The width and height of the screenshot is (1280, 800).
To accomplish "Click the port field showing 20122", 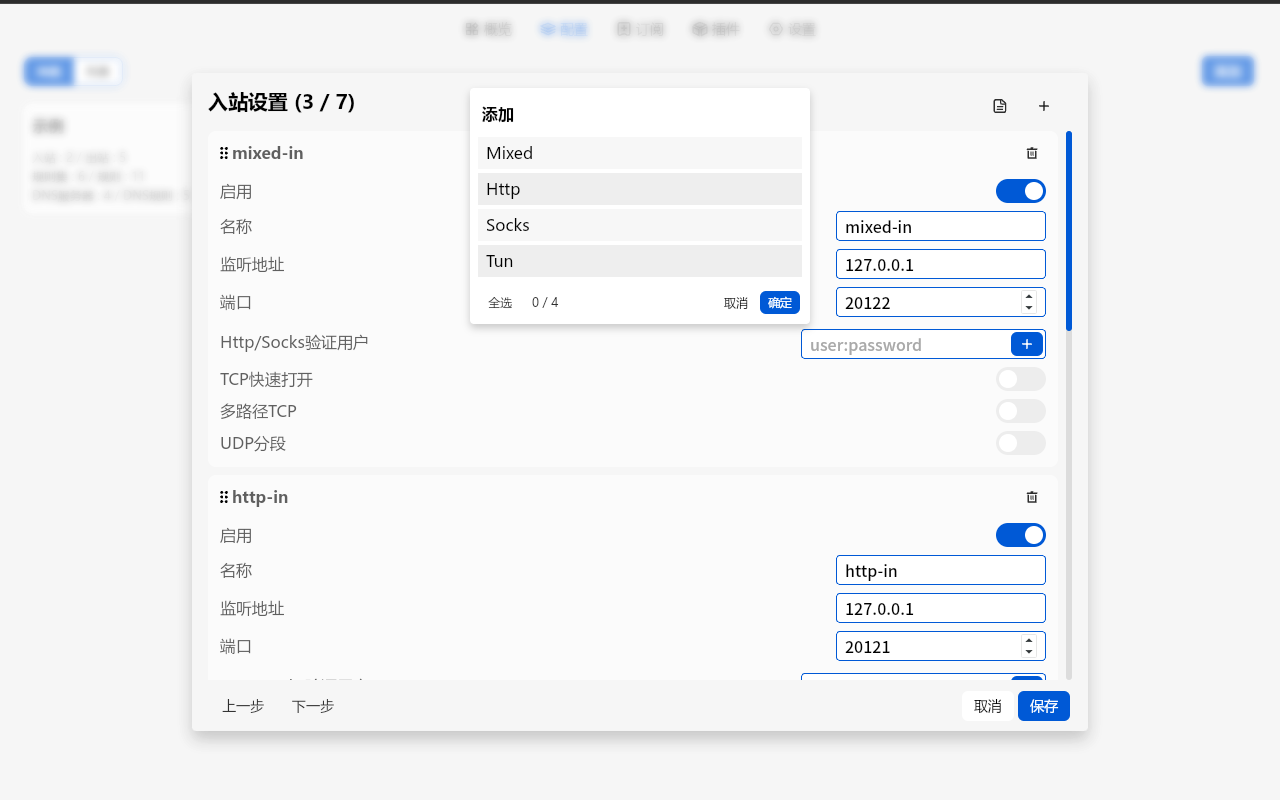I will 941,302.
